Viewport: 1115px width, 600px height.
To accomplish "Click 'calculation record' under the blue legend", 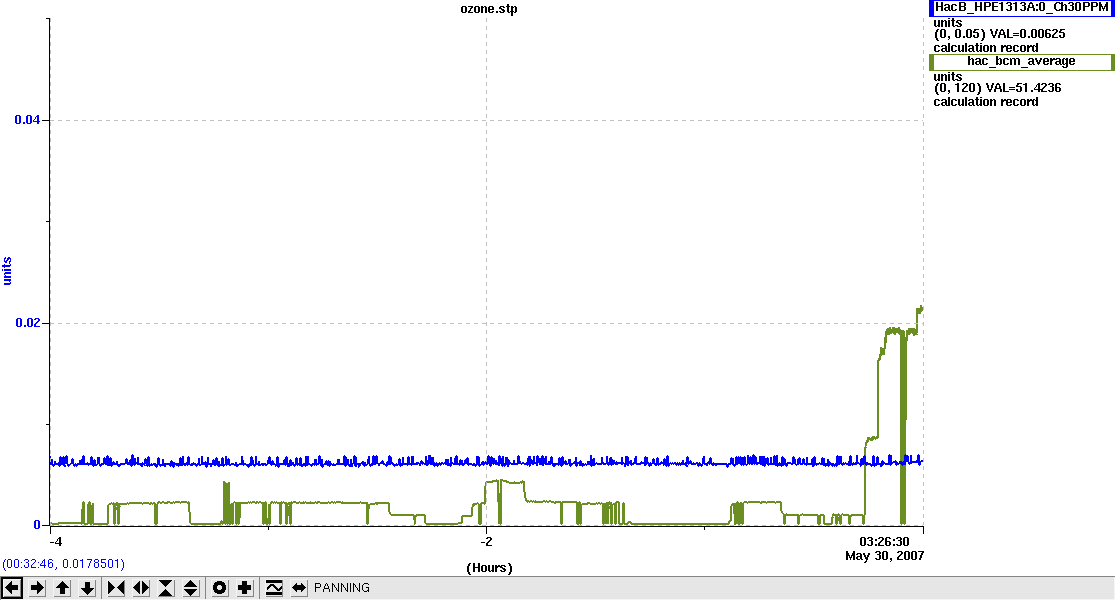I will 986,48.
